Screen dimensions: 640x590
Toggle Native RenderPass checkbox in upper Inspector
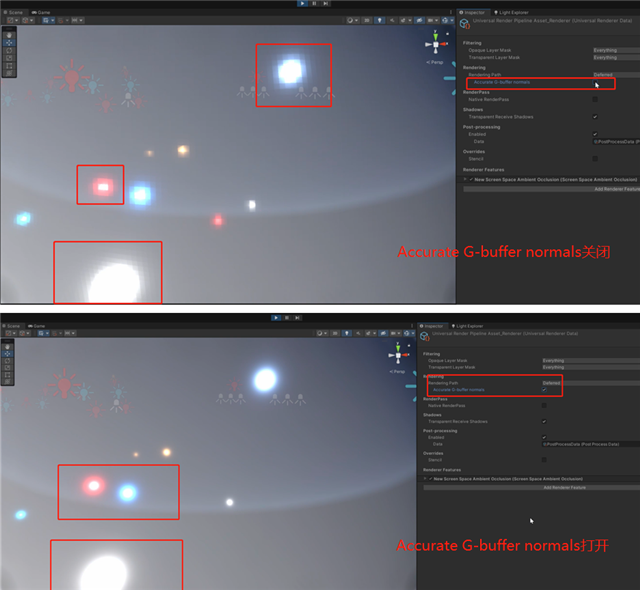pos(595,99)
